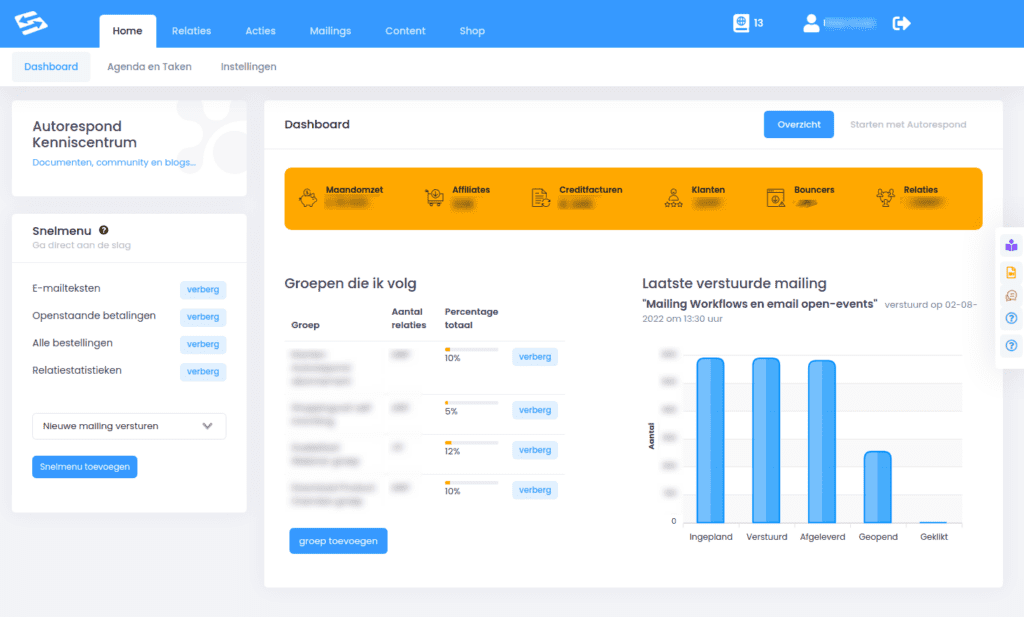
Task: Click the Verstuurd bar in the chart
Action: (766, 440)
